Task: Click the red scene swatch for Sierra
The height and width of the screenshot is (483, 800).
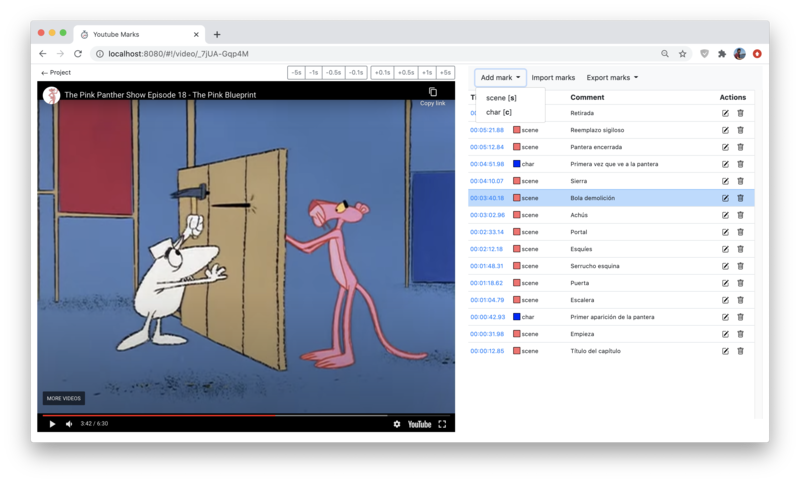Action: pos(516,181)
